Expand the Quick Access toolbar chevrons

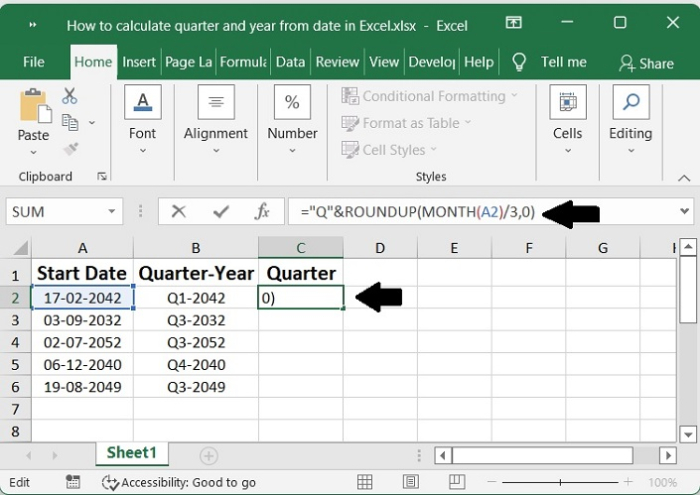33,25
